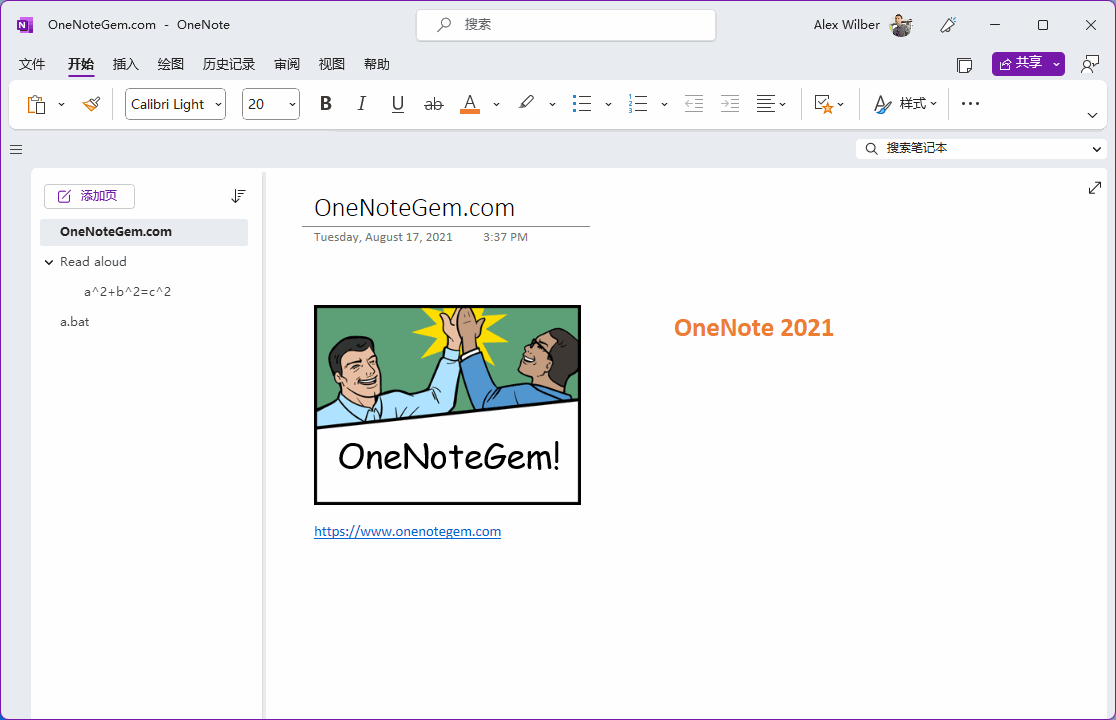The width and height of the screenshot is (1116, 720).
Task: Click the Format Painter brush icon
Action: pos(91,104)
